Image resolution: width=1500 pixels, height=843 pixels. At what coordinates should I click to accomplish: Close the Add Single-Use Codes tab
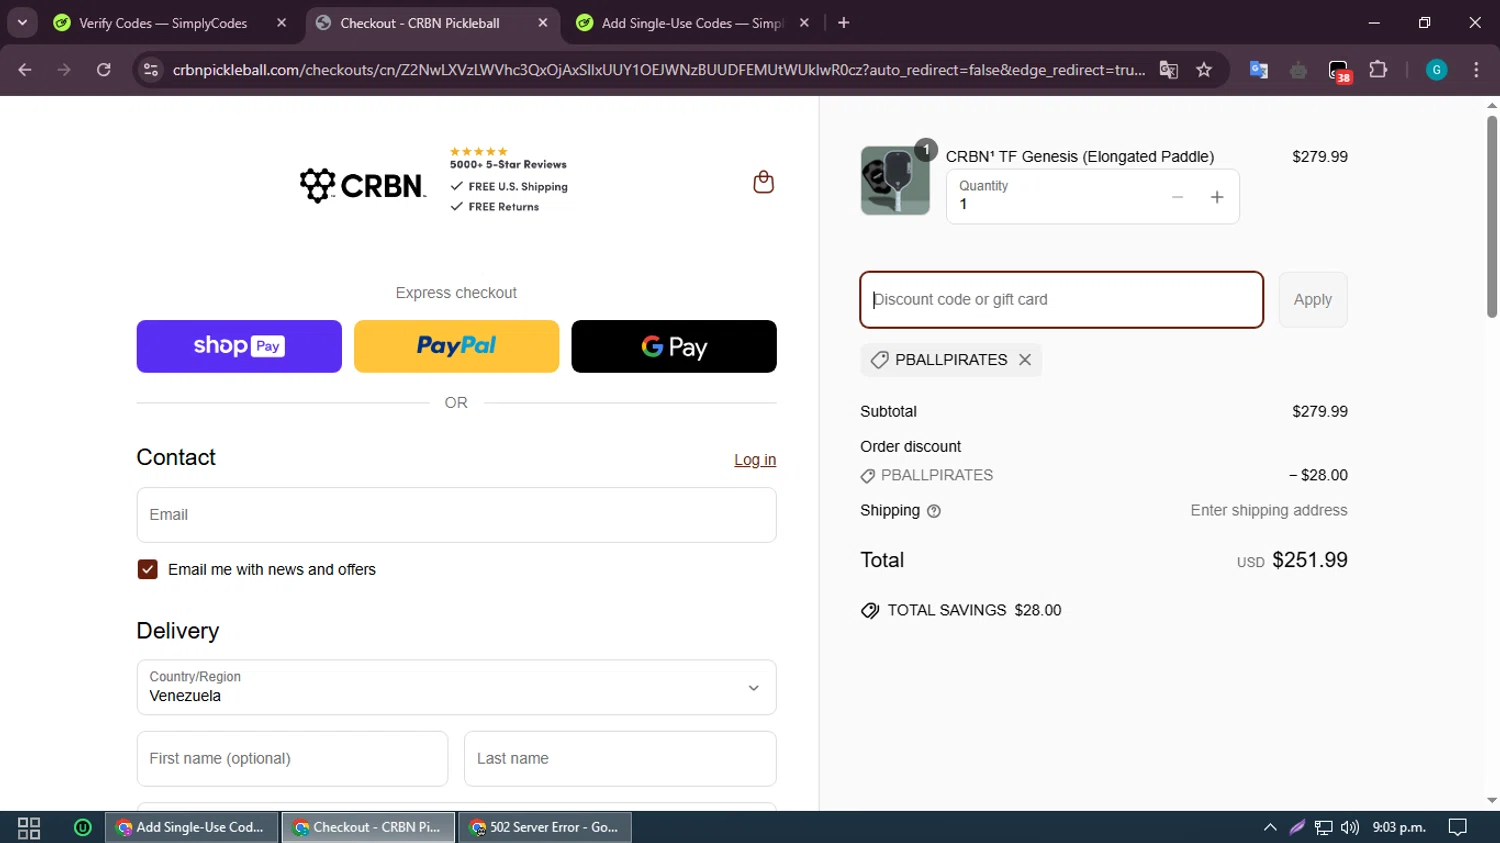coord(804,23)
